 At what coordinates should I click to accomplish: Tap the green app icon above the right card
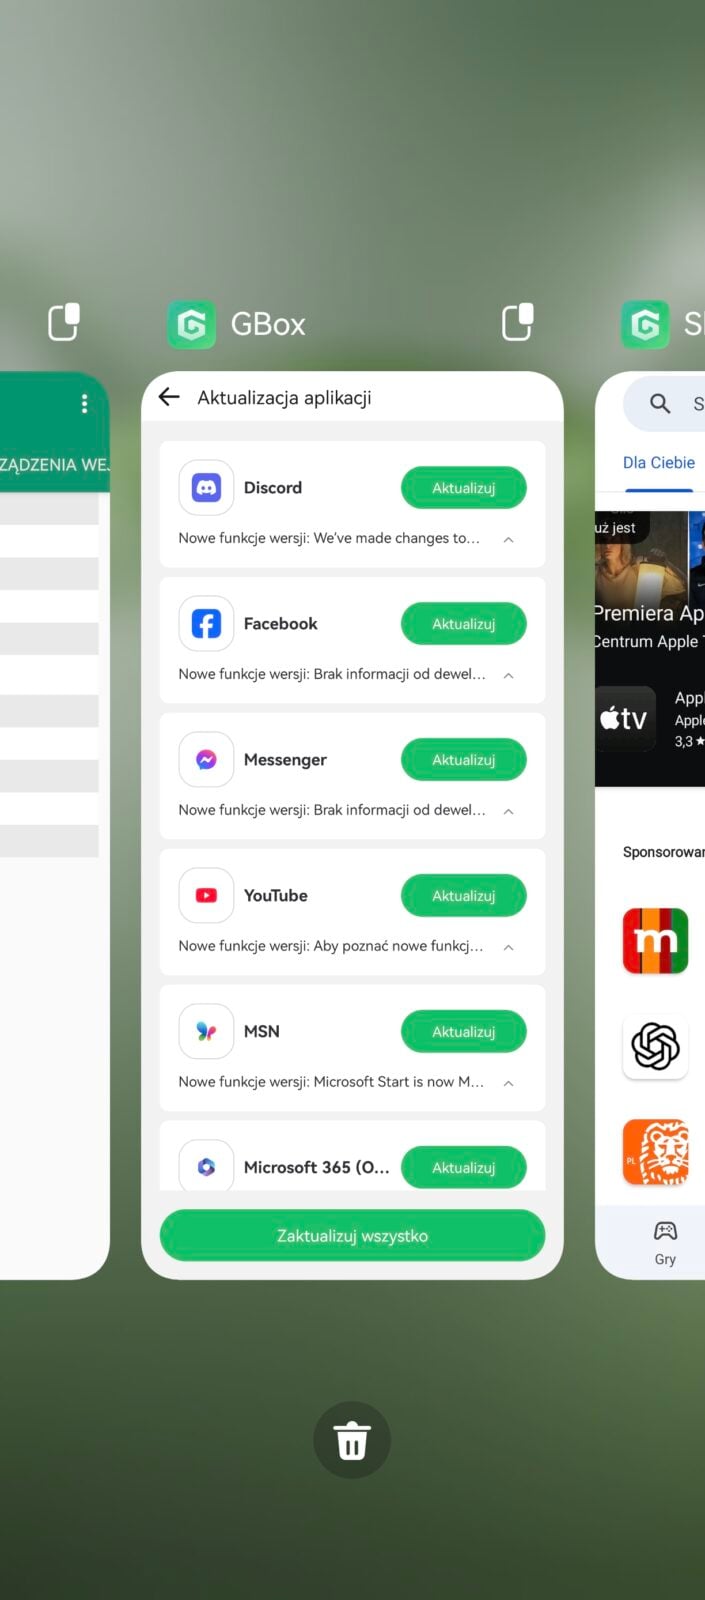click(645, 324)
